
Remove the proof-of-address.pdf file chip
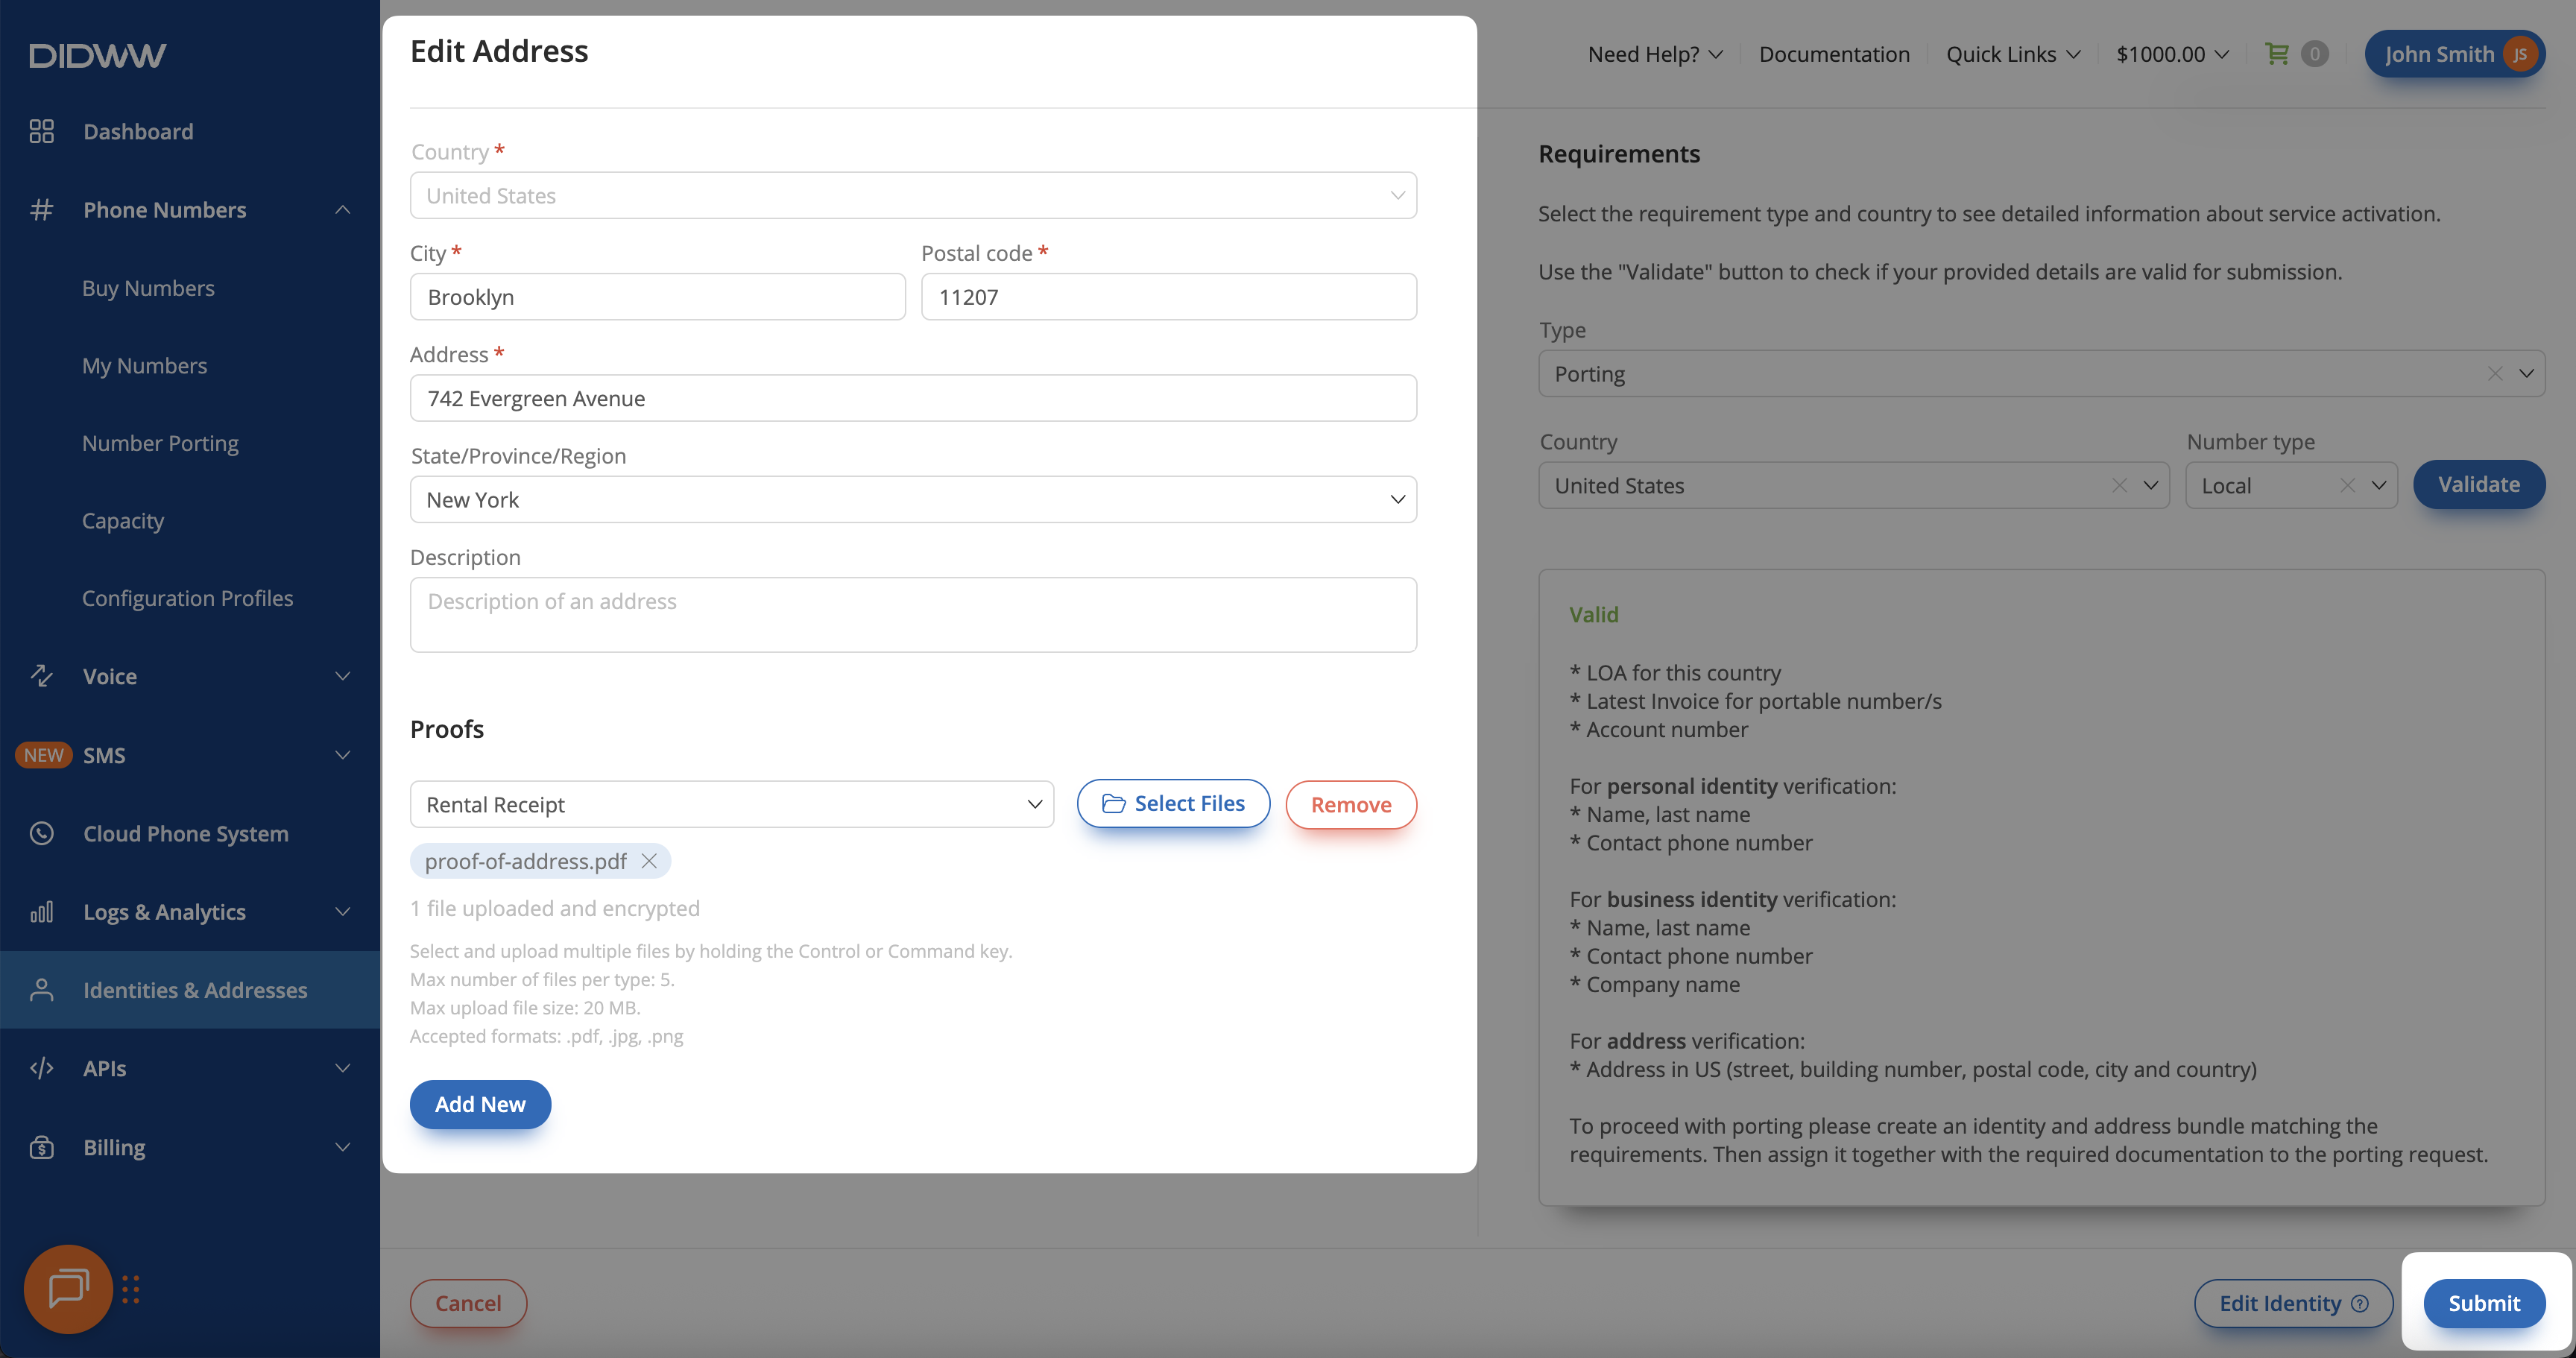649,861
